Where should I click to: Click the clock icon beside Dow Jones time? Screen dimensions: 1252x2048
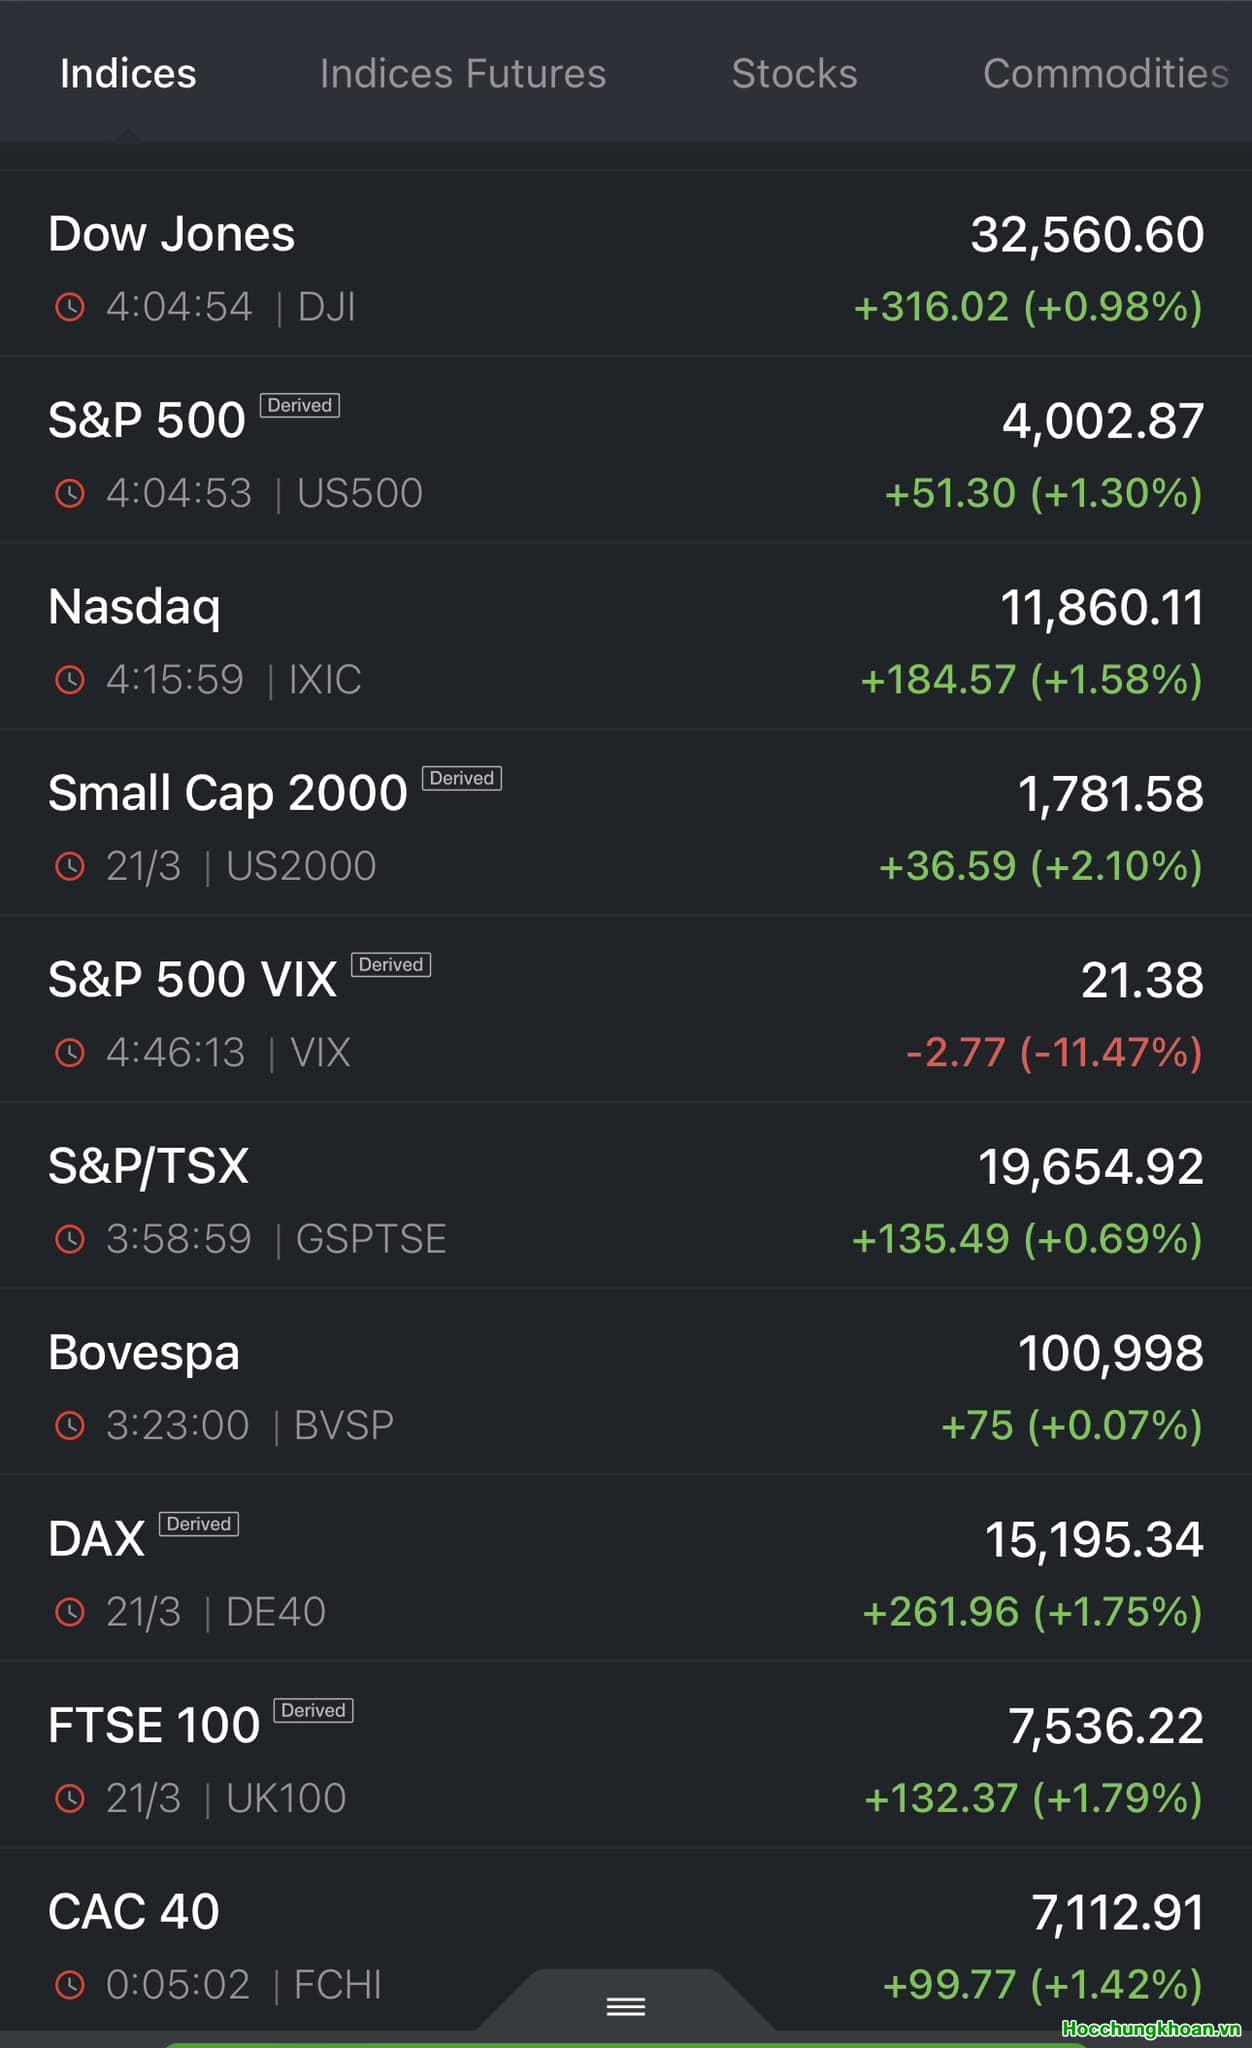[x=69, y=307]
